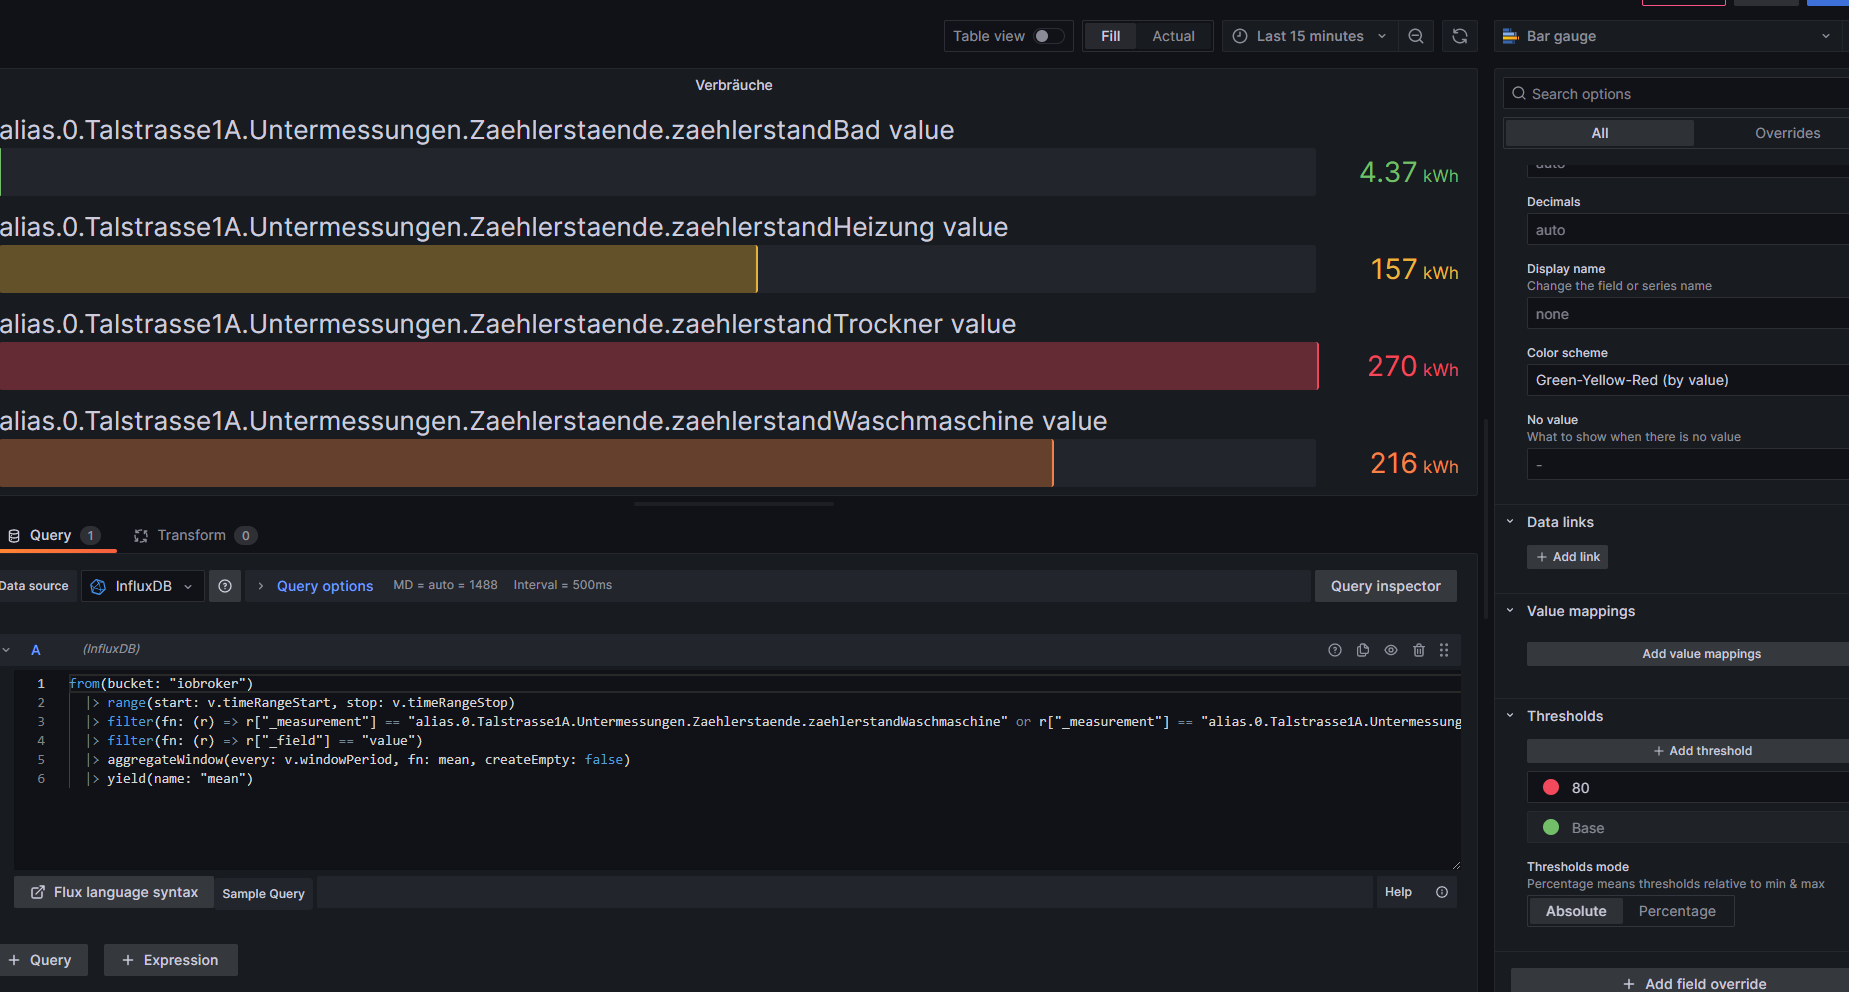The width and height of the screenshot is (1849, 992).
Task: Collapse Value mappings section
Action: click(1510, 611)
